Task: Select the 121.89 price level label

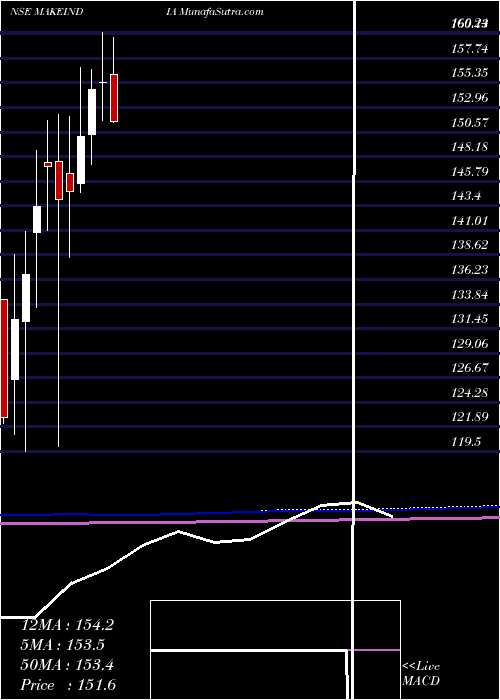Action: (469, 417)
